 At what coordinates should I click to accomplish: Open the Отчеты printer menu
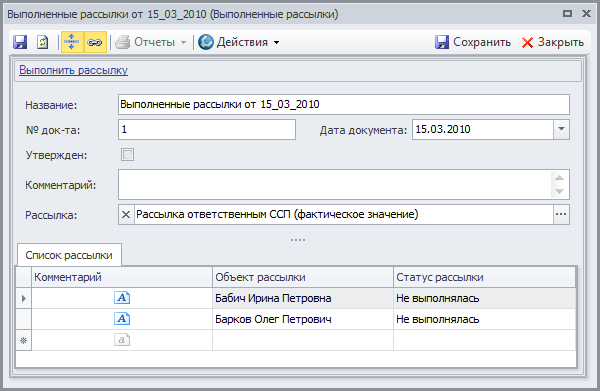pos(151,42)
